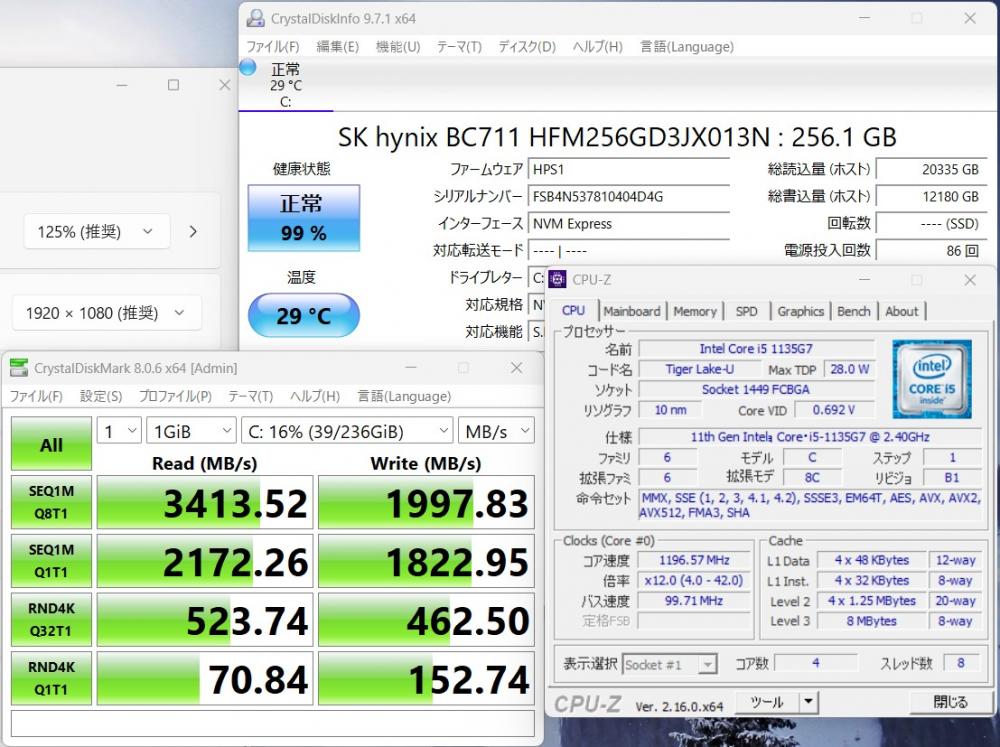
Task: Open the 1GiB test size dropdown
Action: pos(191,431)
